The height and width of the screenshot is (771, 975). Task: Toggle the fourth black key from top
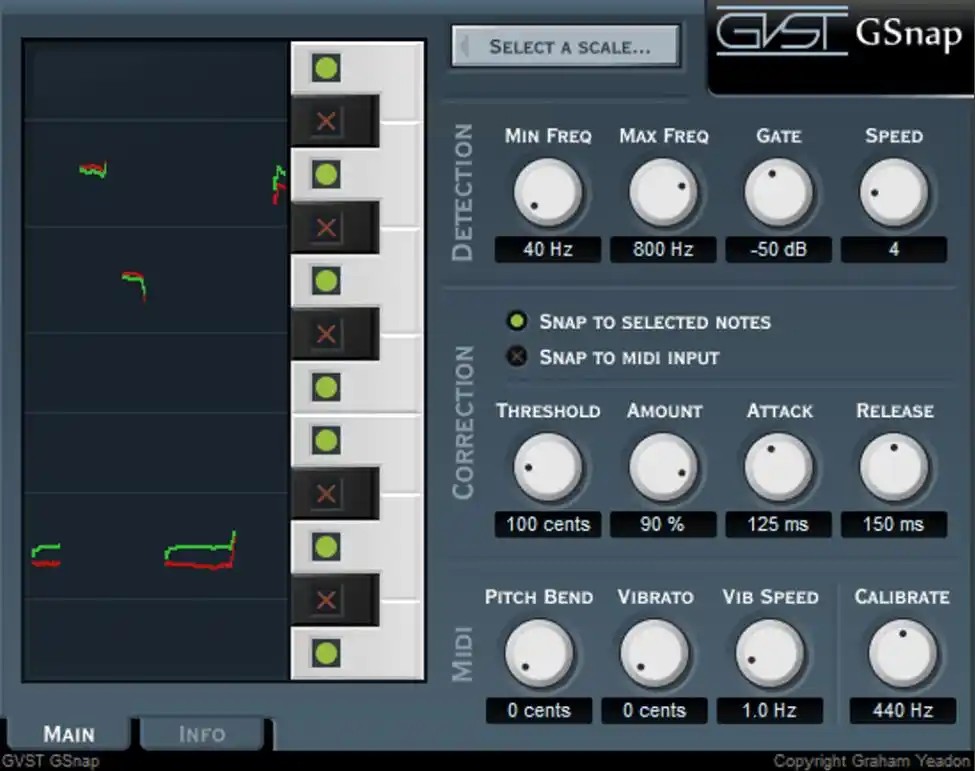(326, 494)
